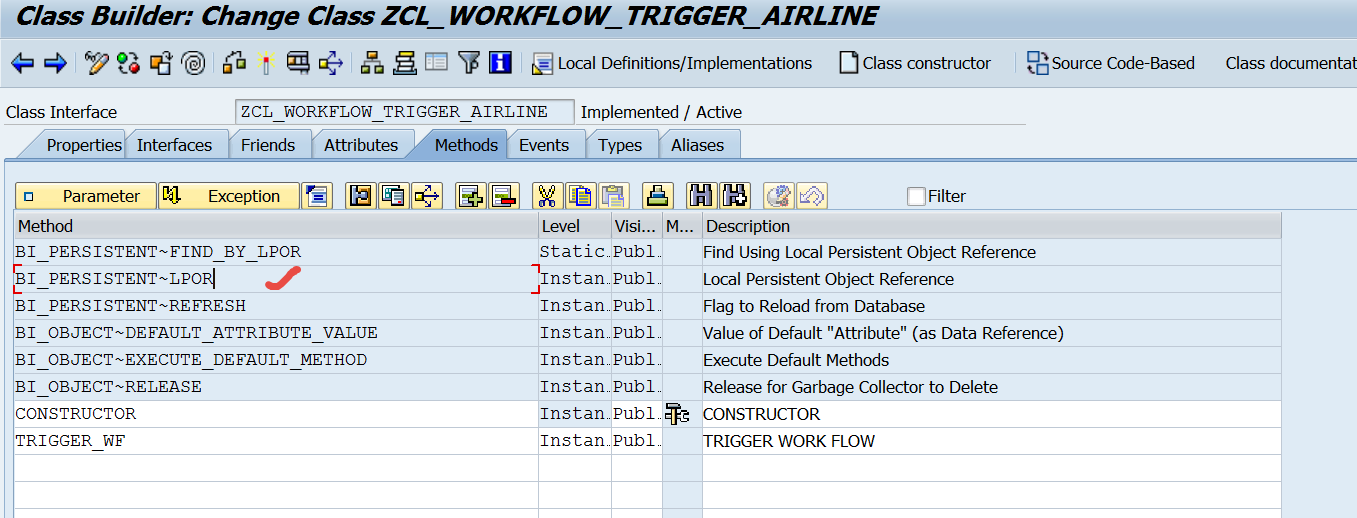Click the fullscreen toggle list icon
1357x518 pixels.
[436, 63]
